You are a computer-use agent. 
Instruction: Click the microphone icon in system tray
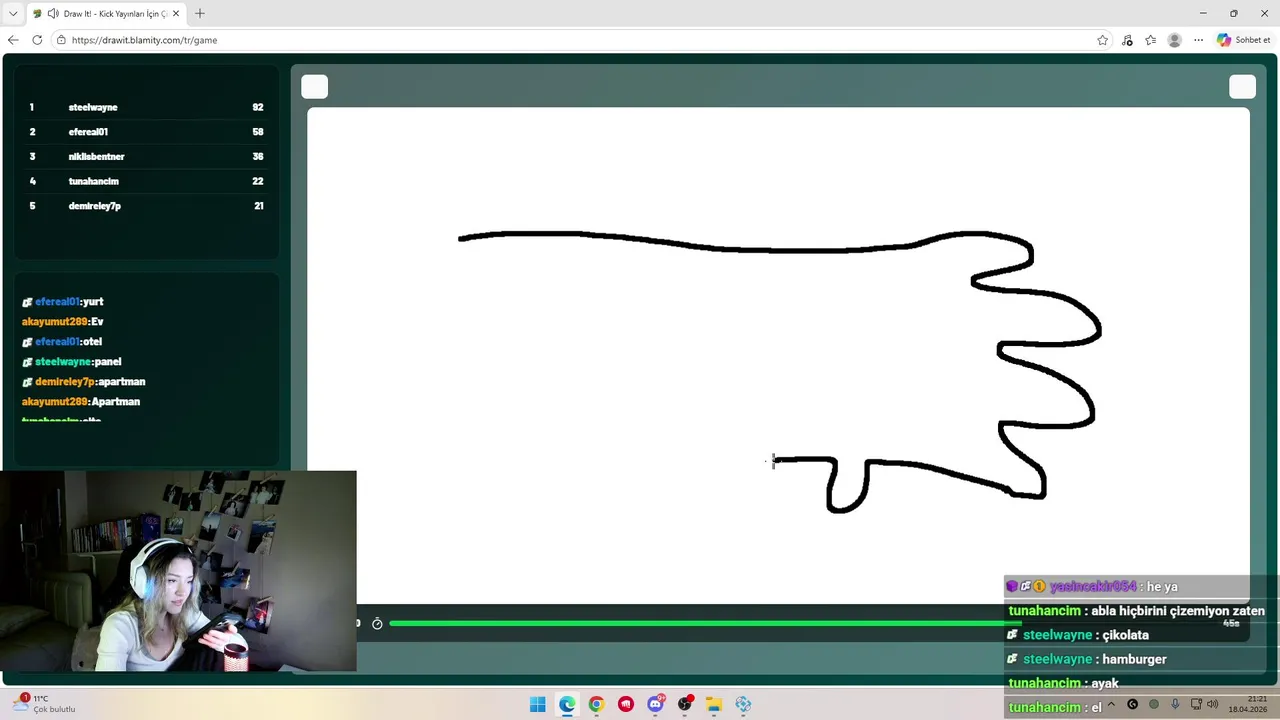pos(1175,704)
